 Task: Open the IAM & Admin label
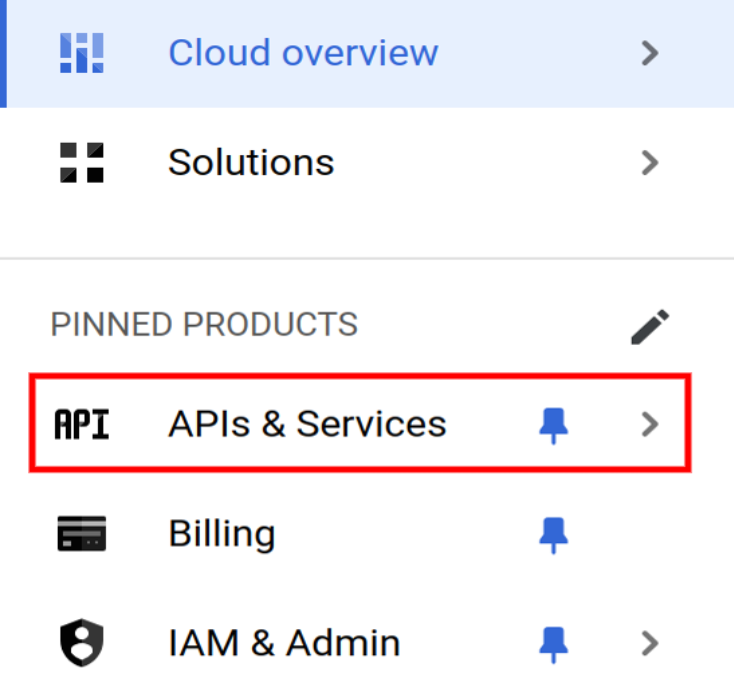[284, 643]
